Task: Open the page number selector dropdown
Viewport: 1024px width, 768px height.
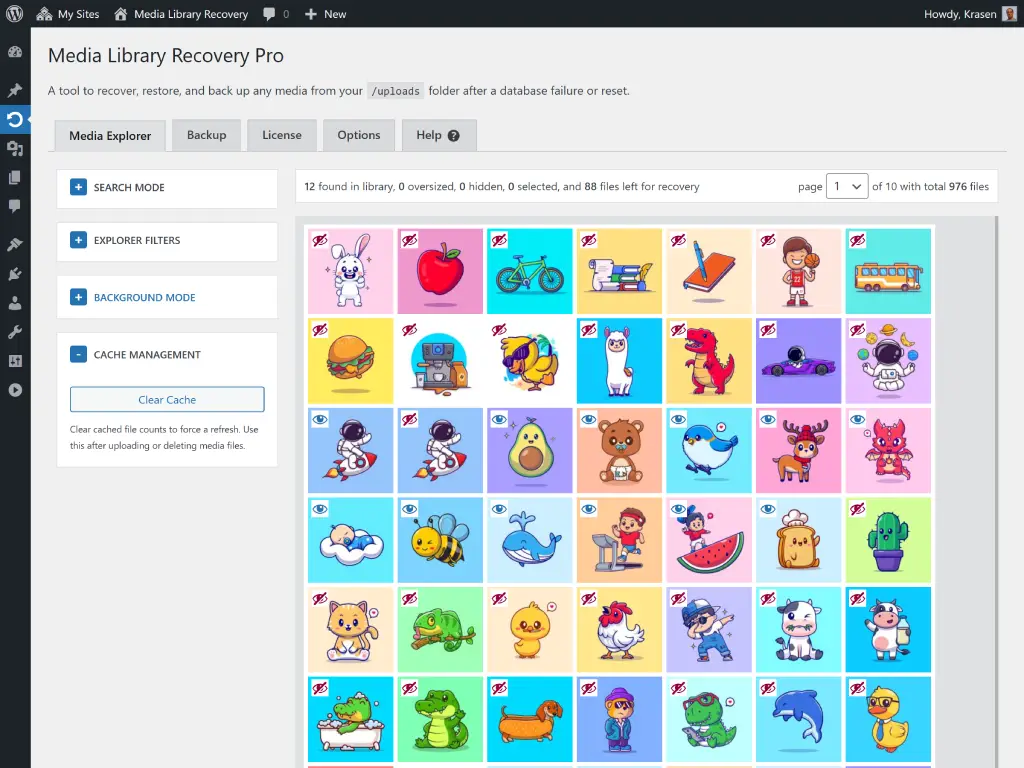Action: pos(846,186)
